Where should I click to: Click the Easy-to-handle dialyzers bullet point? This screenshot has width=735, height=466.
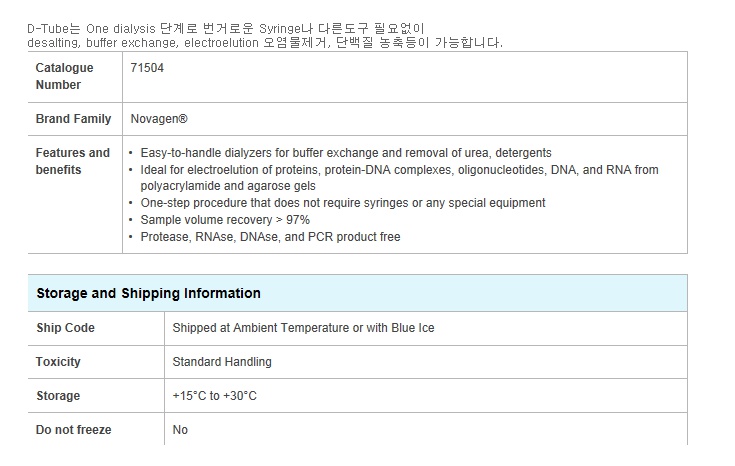click(345, 153)
